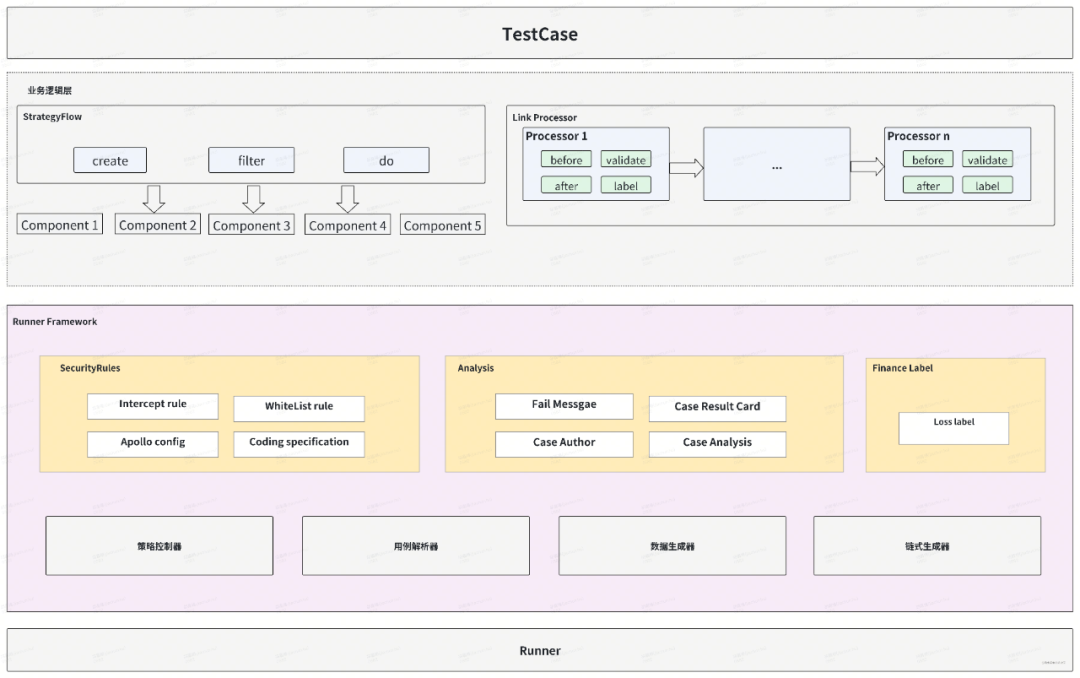Click the Link Processor title
Screen dimensions: 1080x678
point(544,117)
